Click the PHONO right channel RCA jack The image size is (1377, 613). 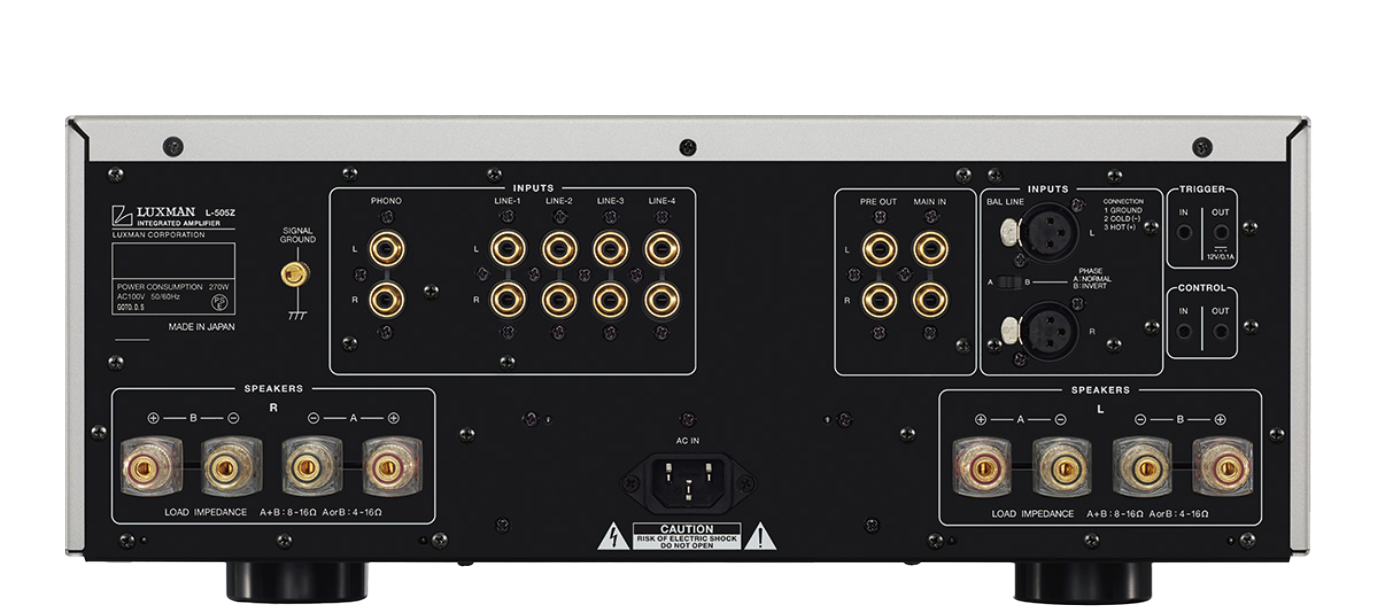tap(386, 298)
